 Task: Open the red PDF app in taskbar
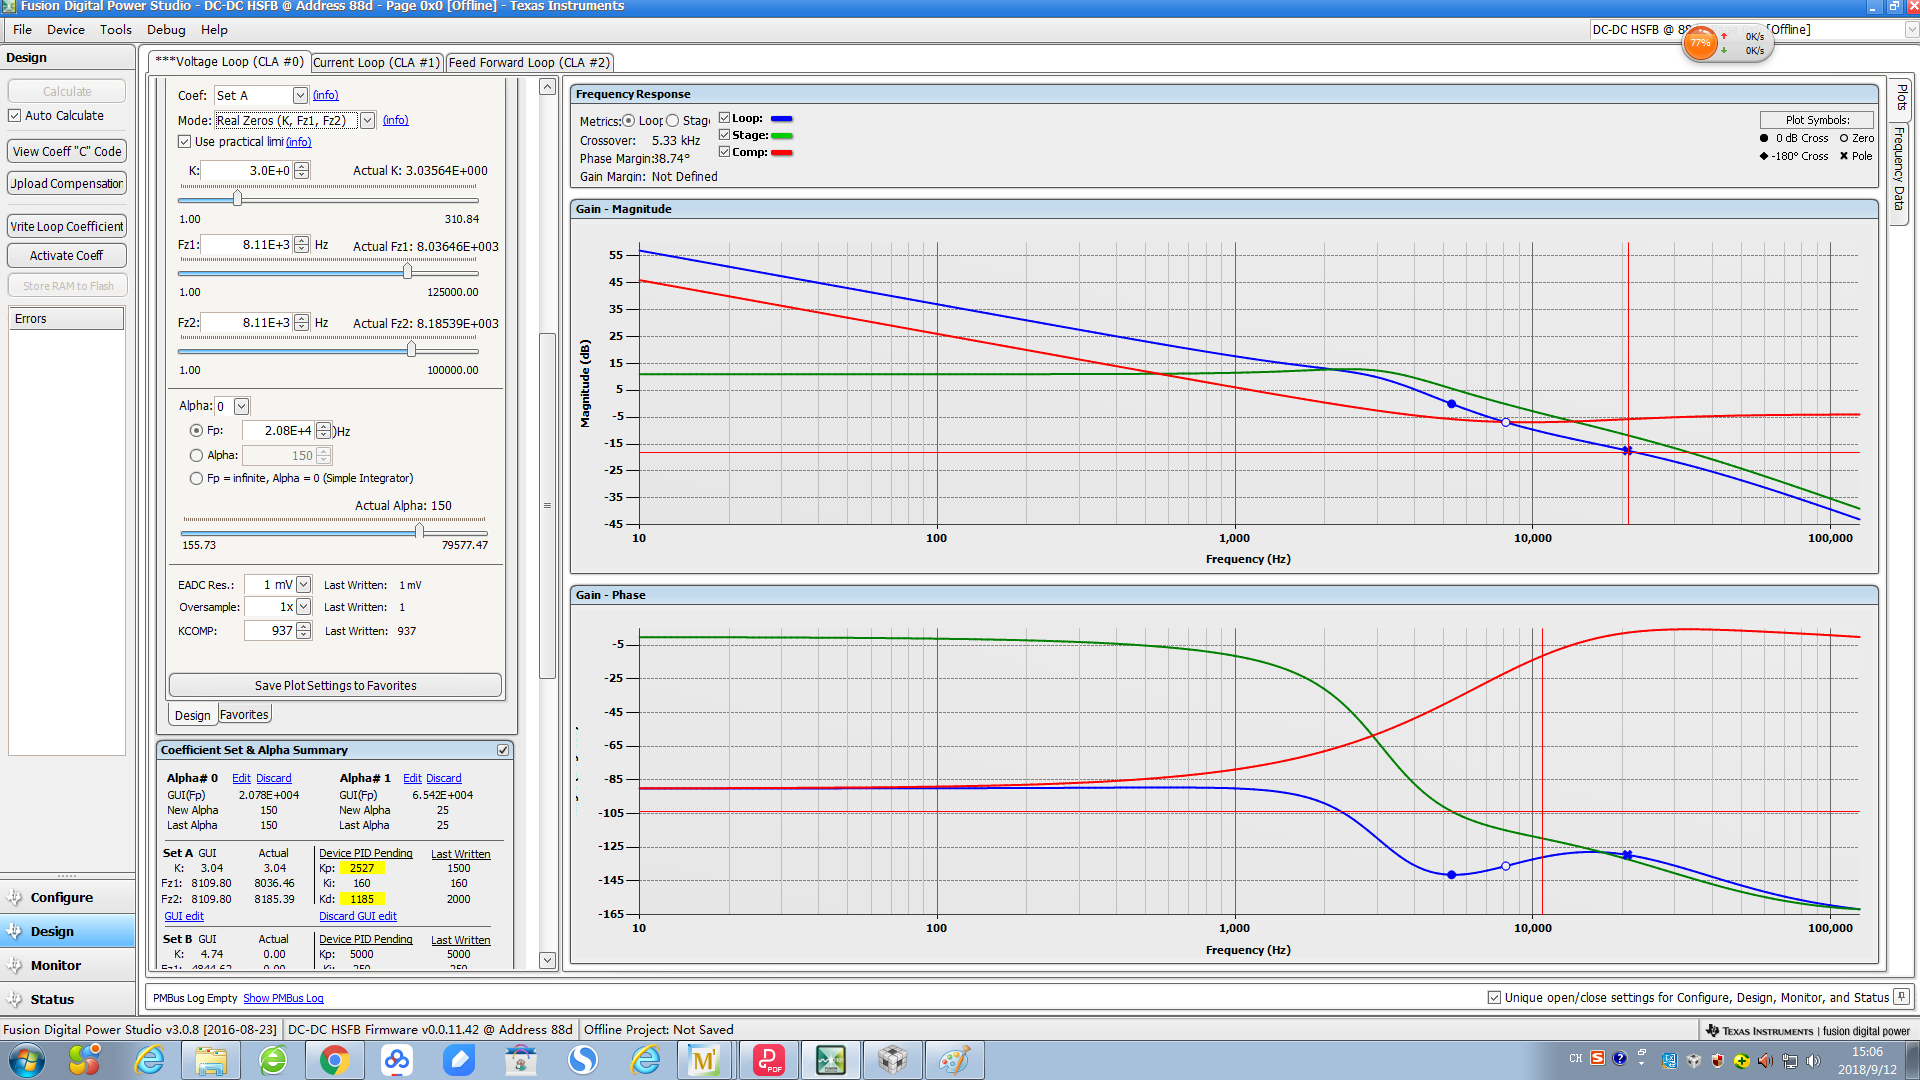768,1060
